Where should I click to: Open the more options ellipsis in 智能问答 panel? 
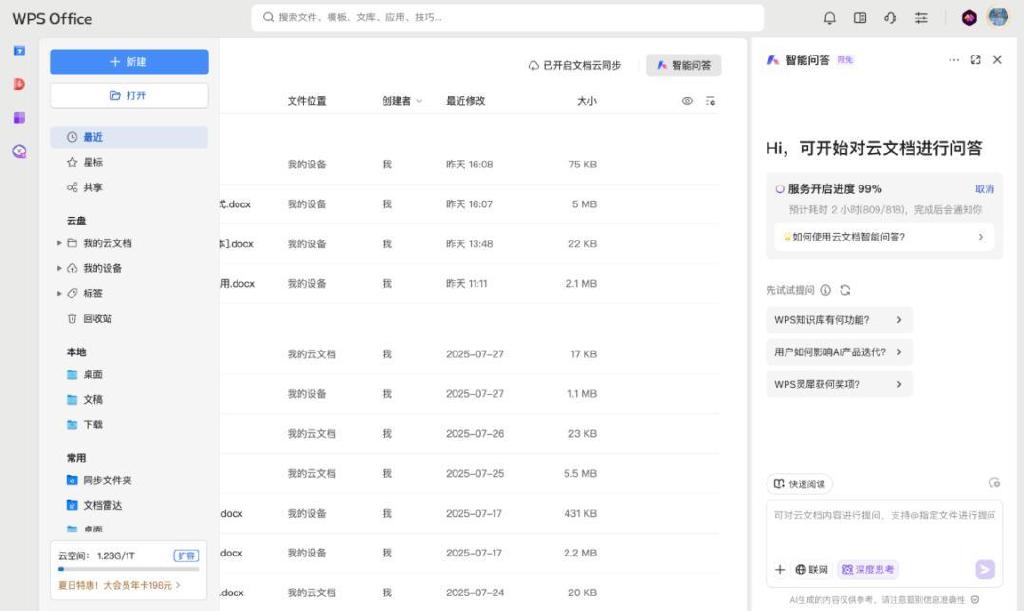coord(954,60)
